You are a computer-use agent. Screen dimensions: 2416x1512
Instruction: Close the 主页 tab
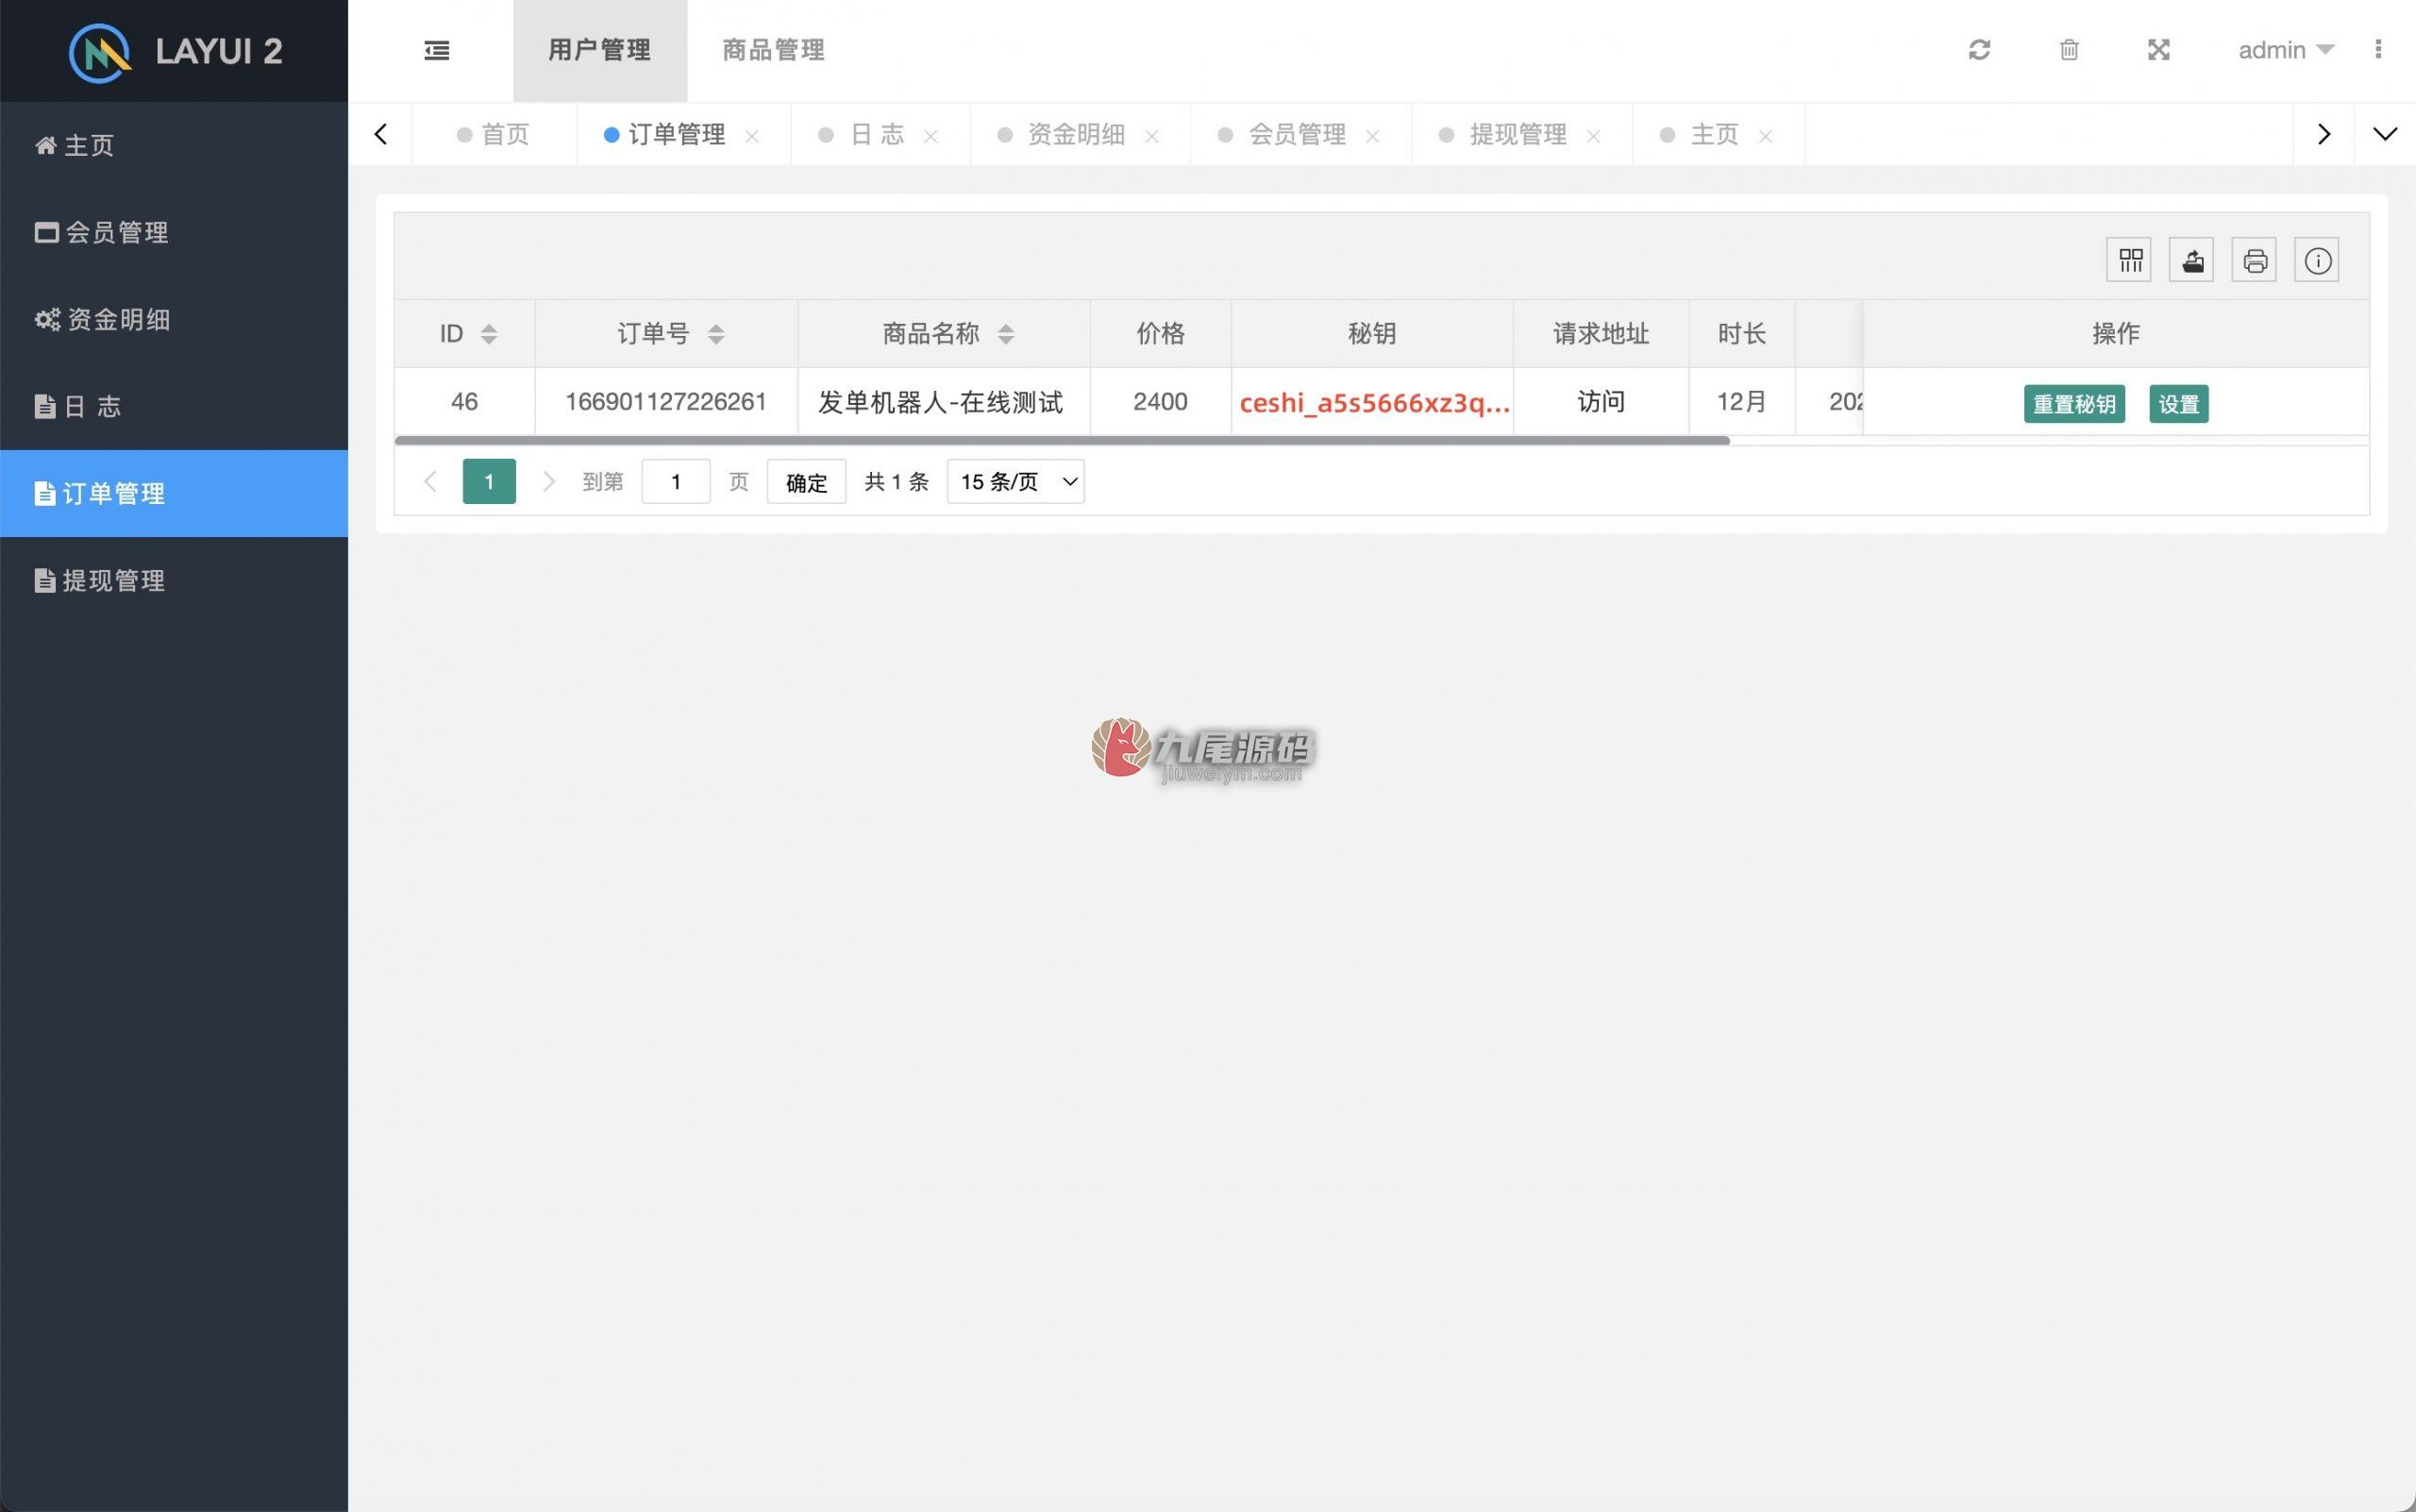coord(1766,136)
